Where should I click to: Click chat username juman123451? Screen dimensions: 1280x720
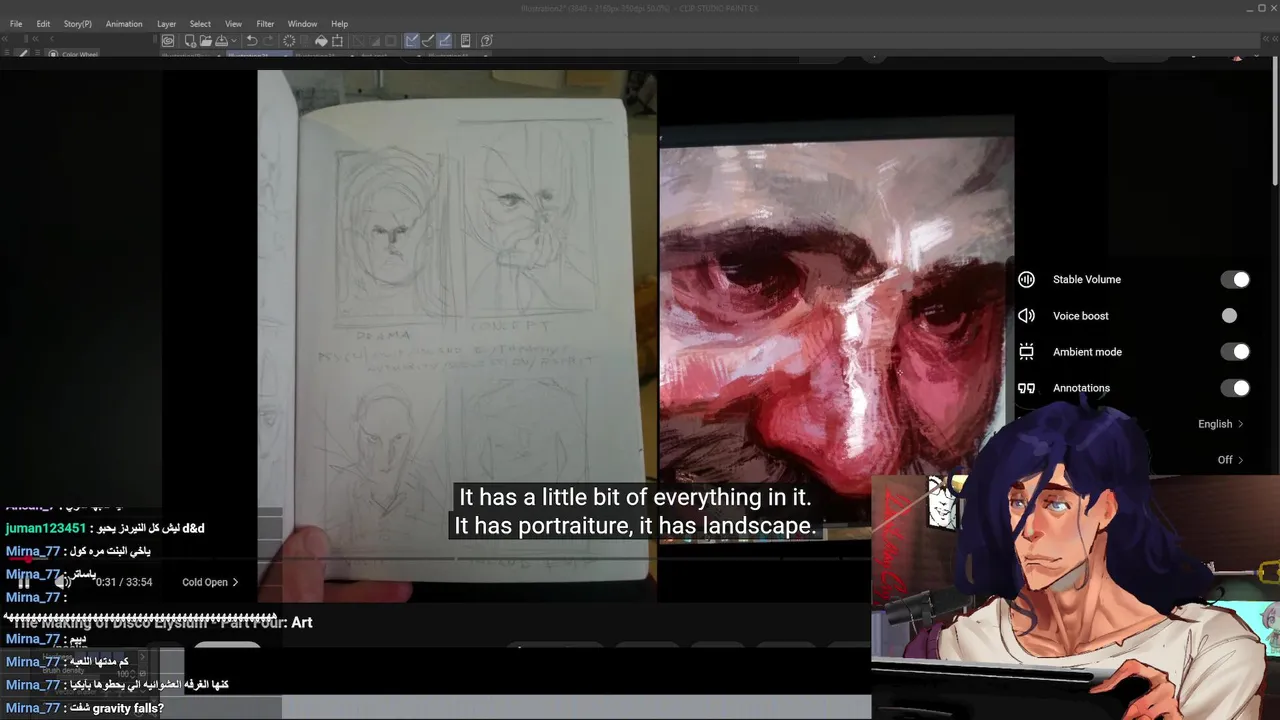[46, 528]
